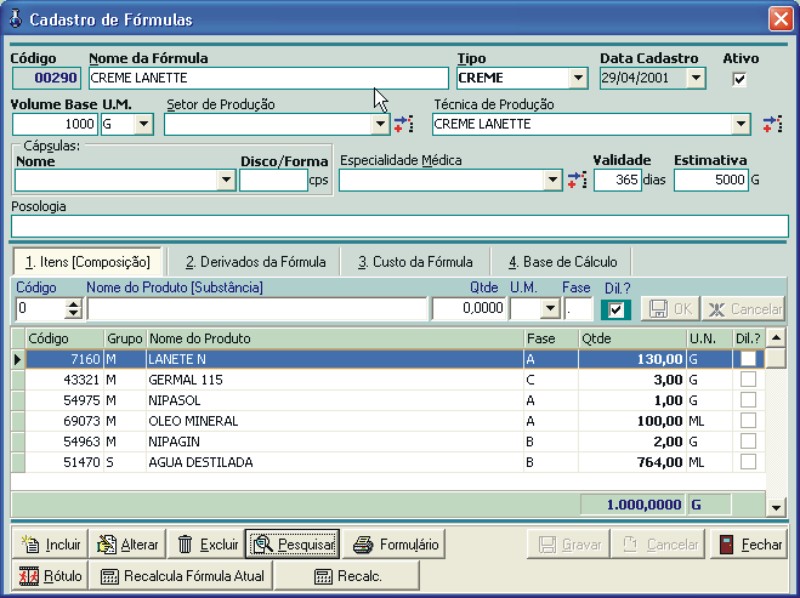Click the 00290 code field
800x598 pixels.
pos(46,78)
